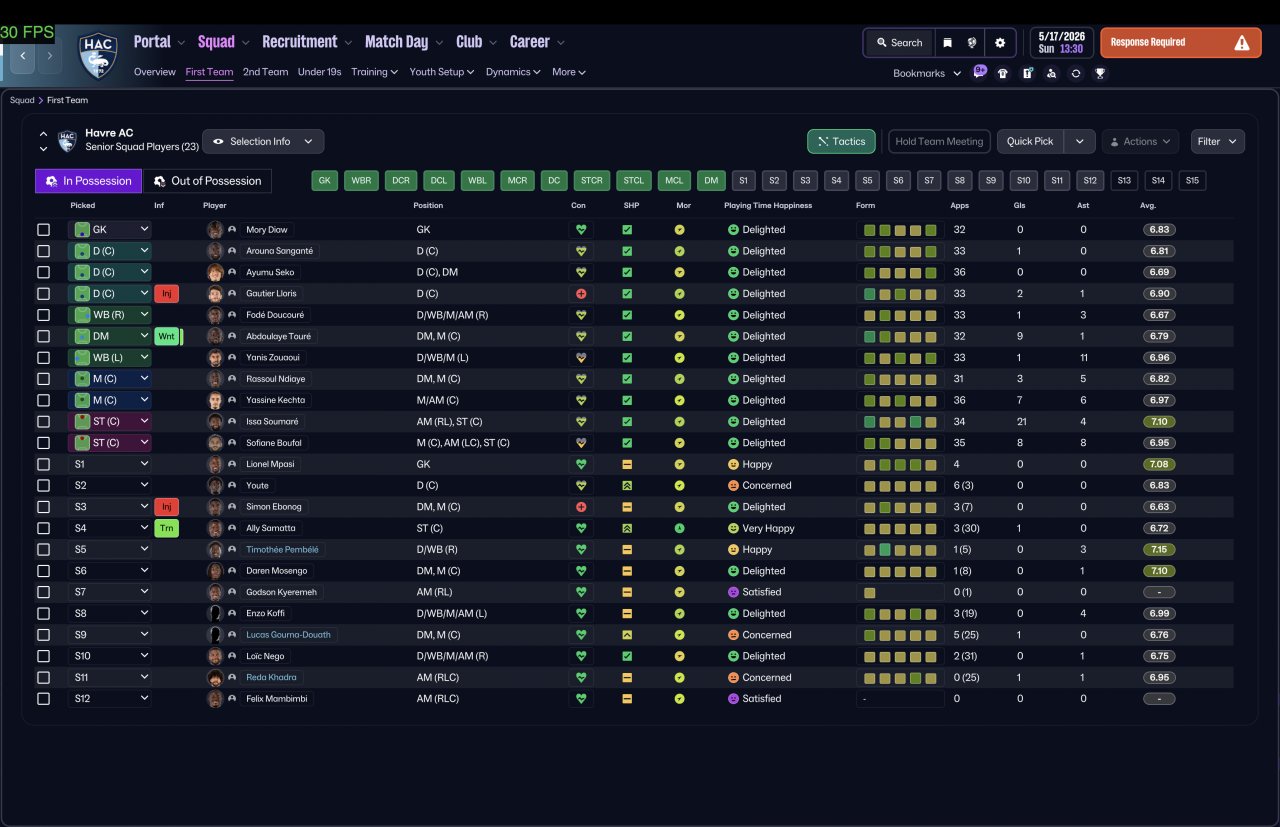Image resolution: width=1280 pixels, height=827 pixels.
Task: Switch to the Out of Possession tab
Action: tap(207, 181)
